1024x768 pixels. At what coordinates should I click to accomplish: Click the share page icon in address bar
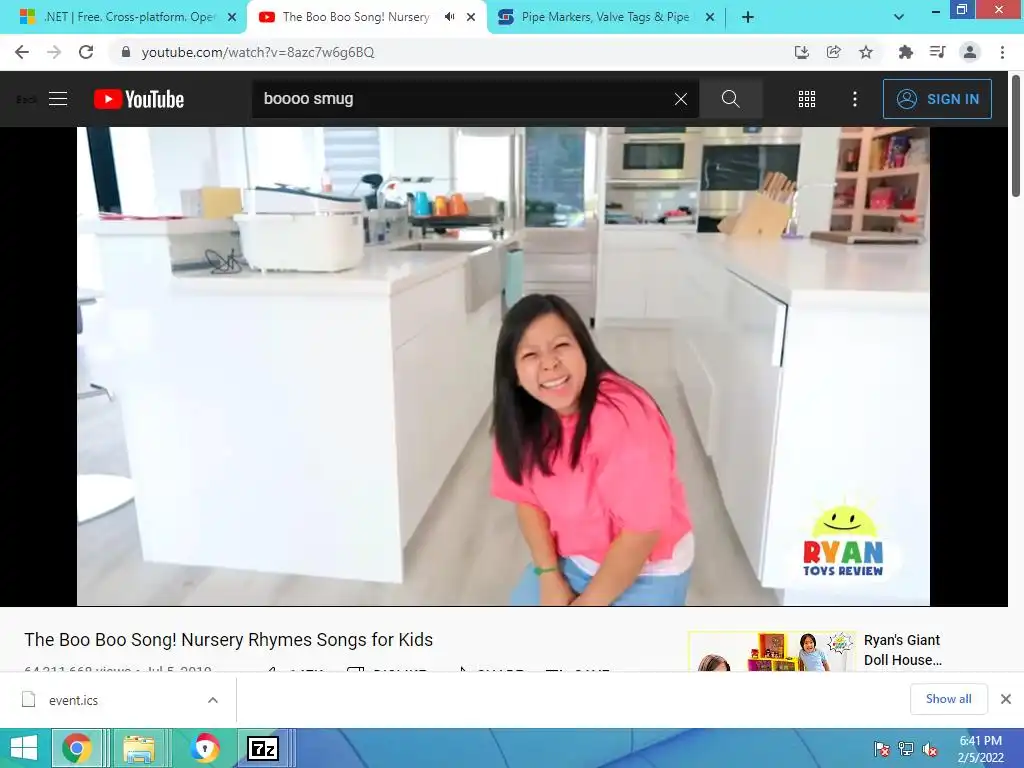tap(833, 52)
